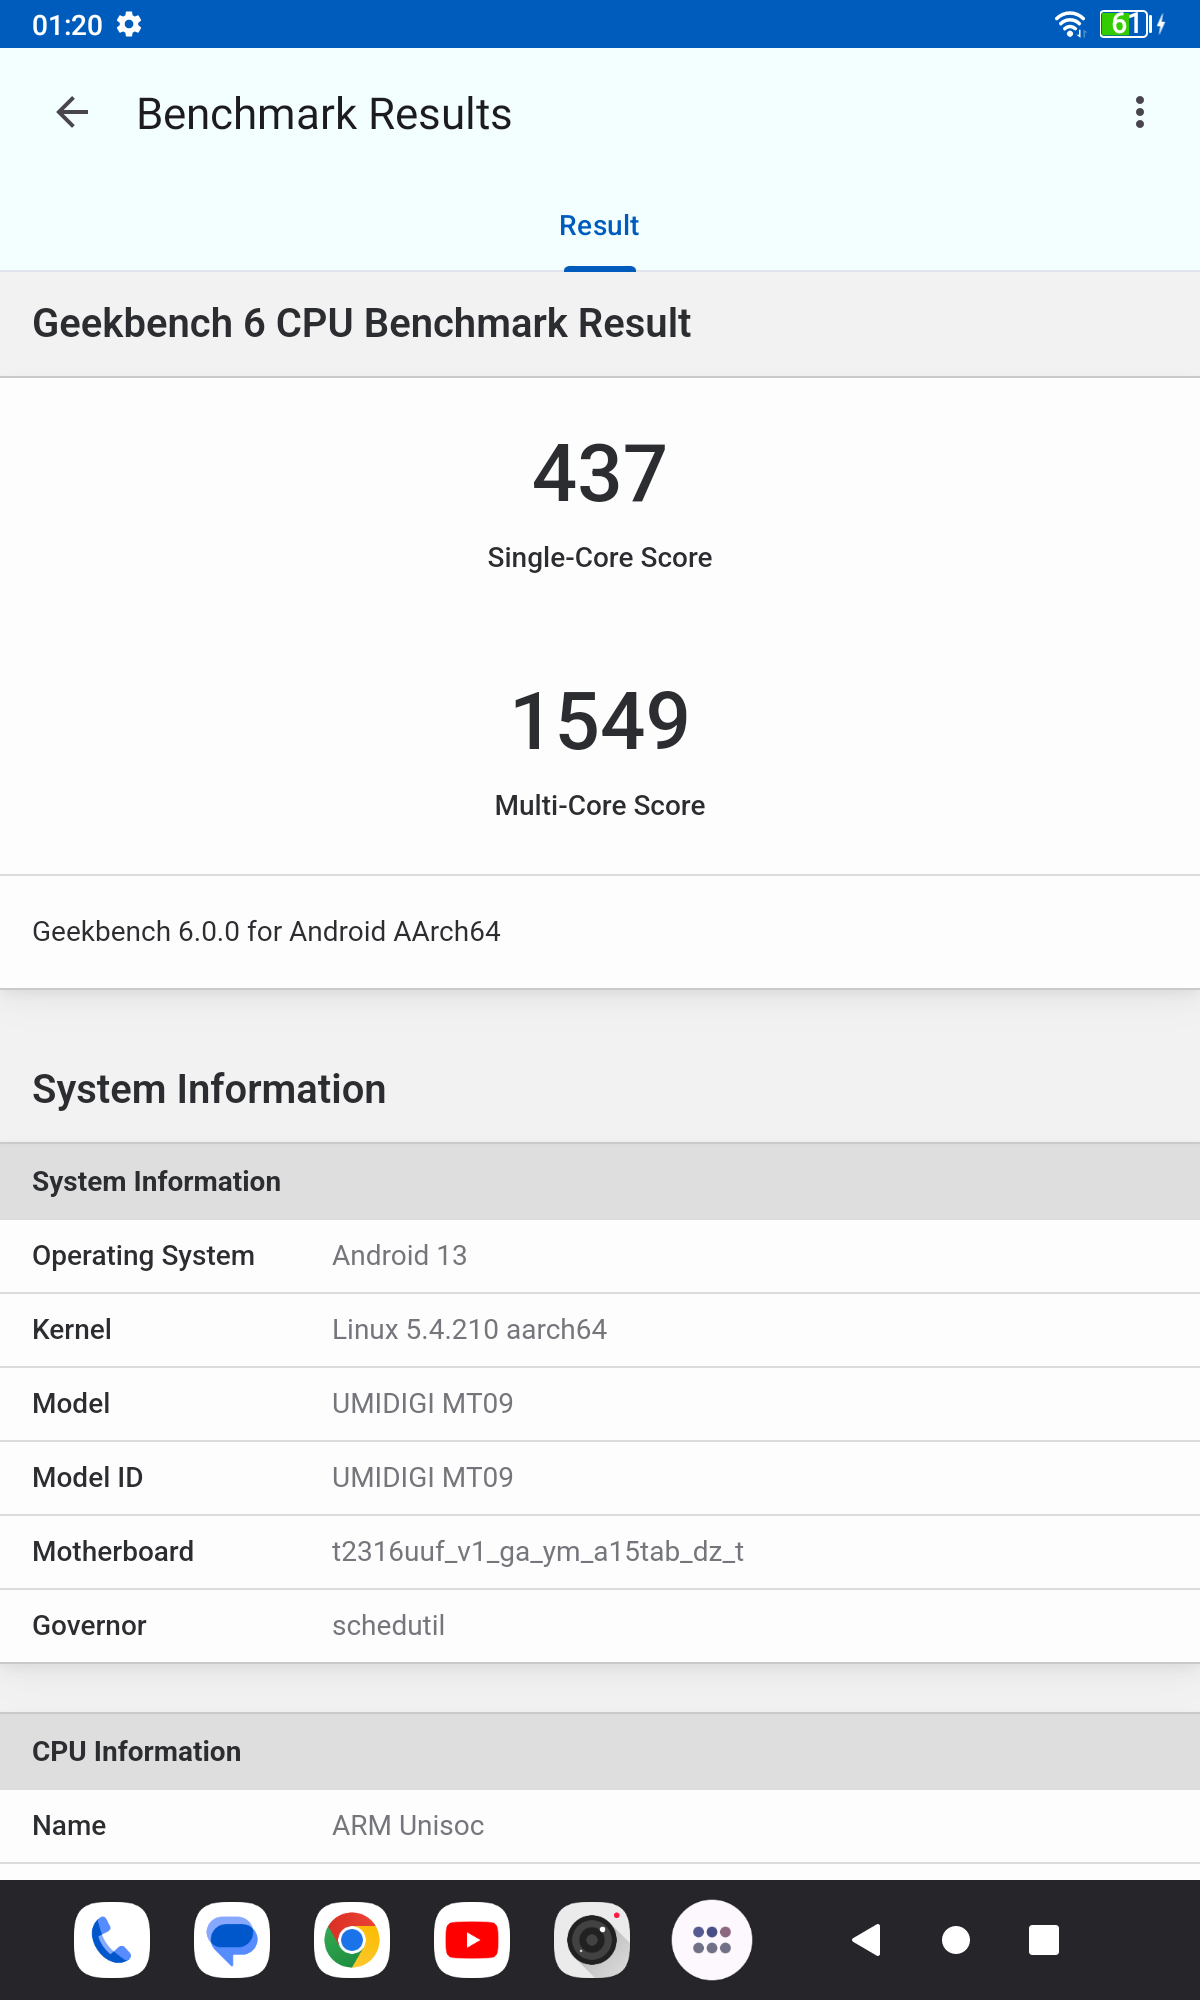1200x2000 pixels.
Task: Tap the 01:20 clock in the status bar
Action: point(67,25)
